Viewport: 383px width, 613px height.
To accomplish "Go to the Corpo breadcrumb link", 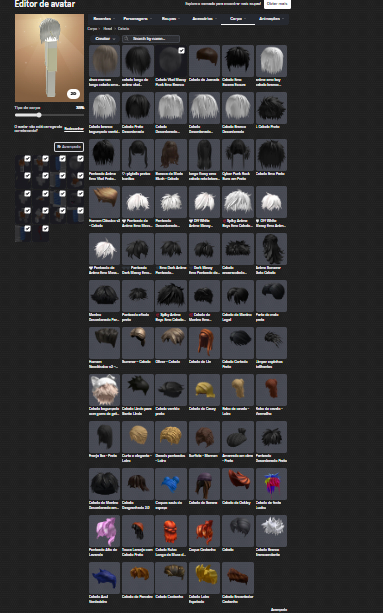I will (92, 29).
